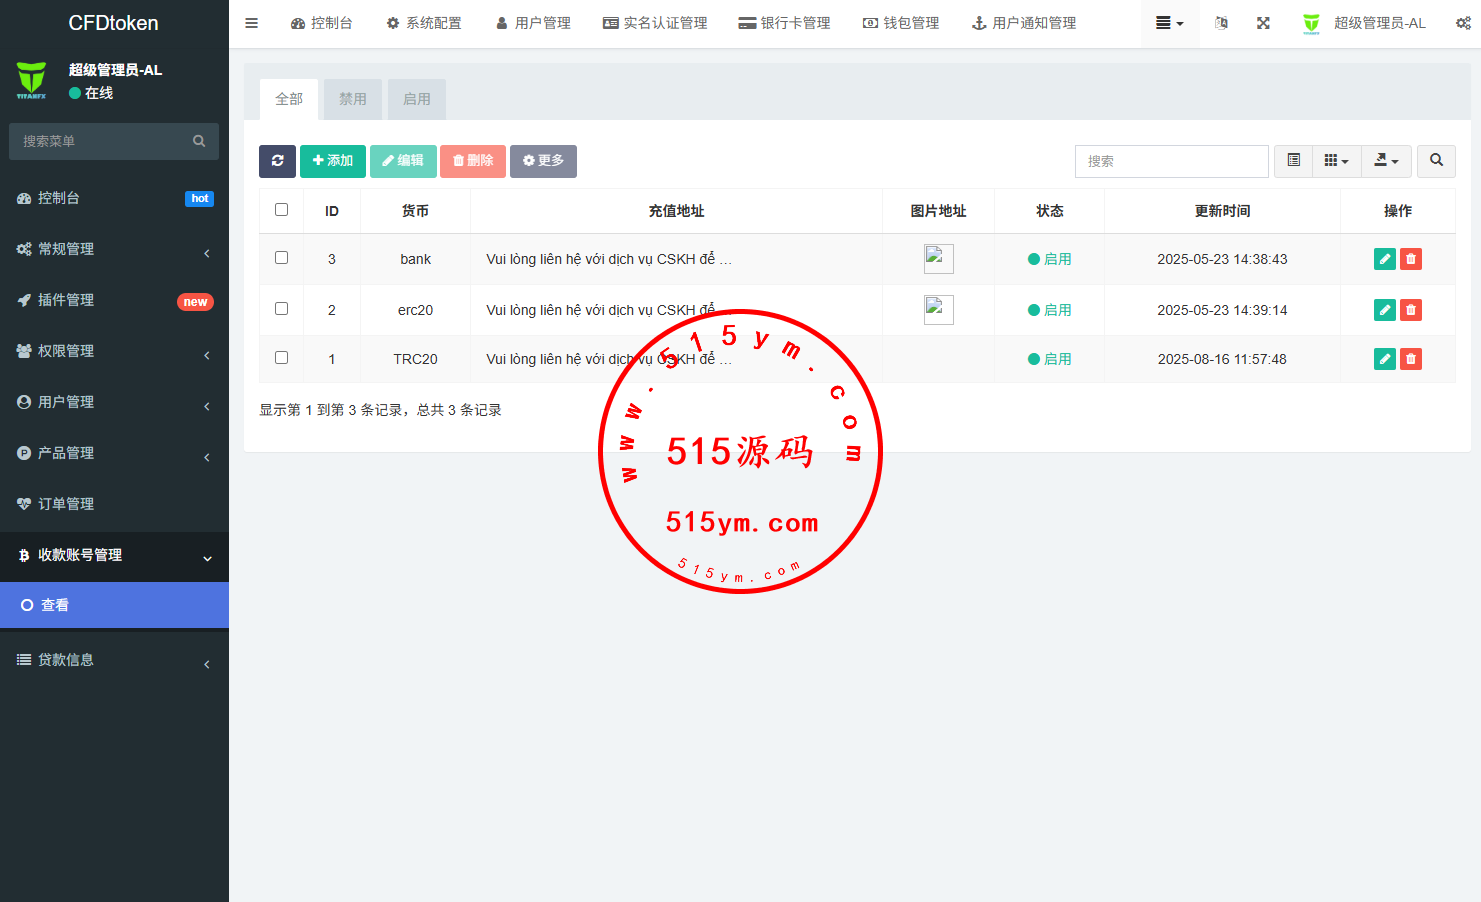Open 钱包管理 in top navigation

901,23
